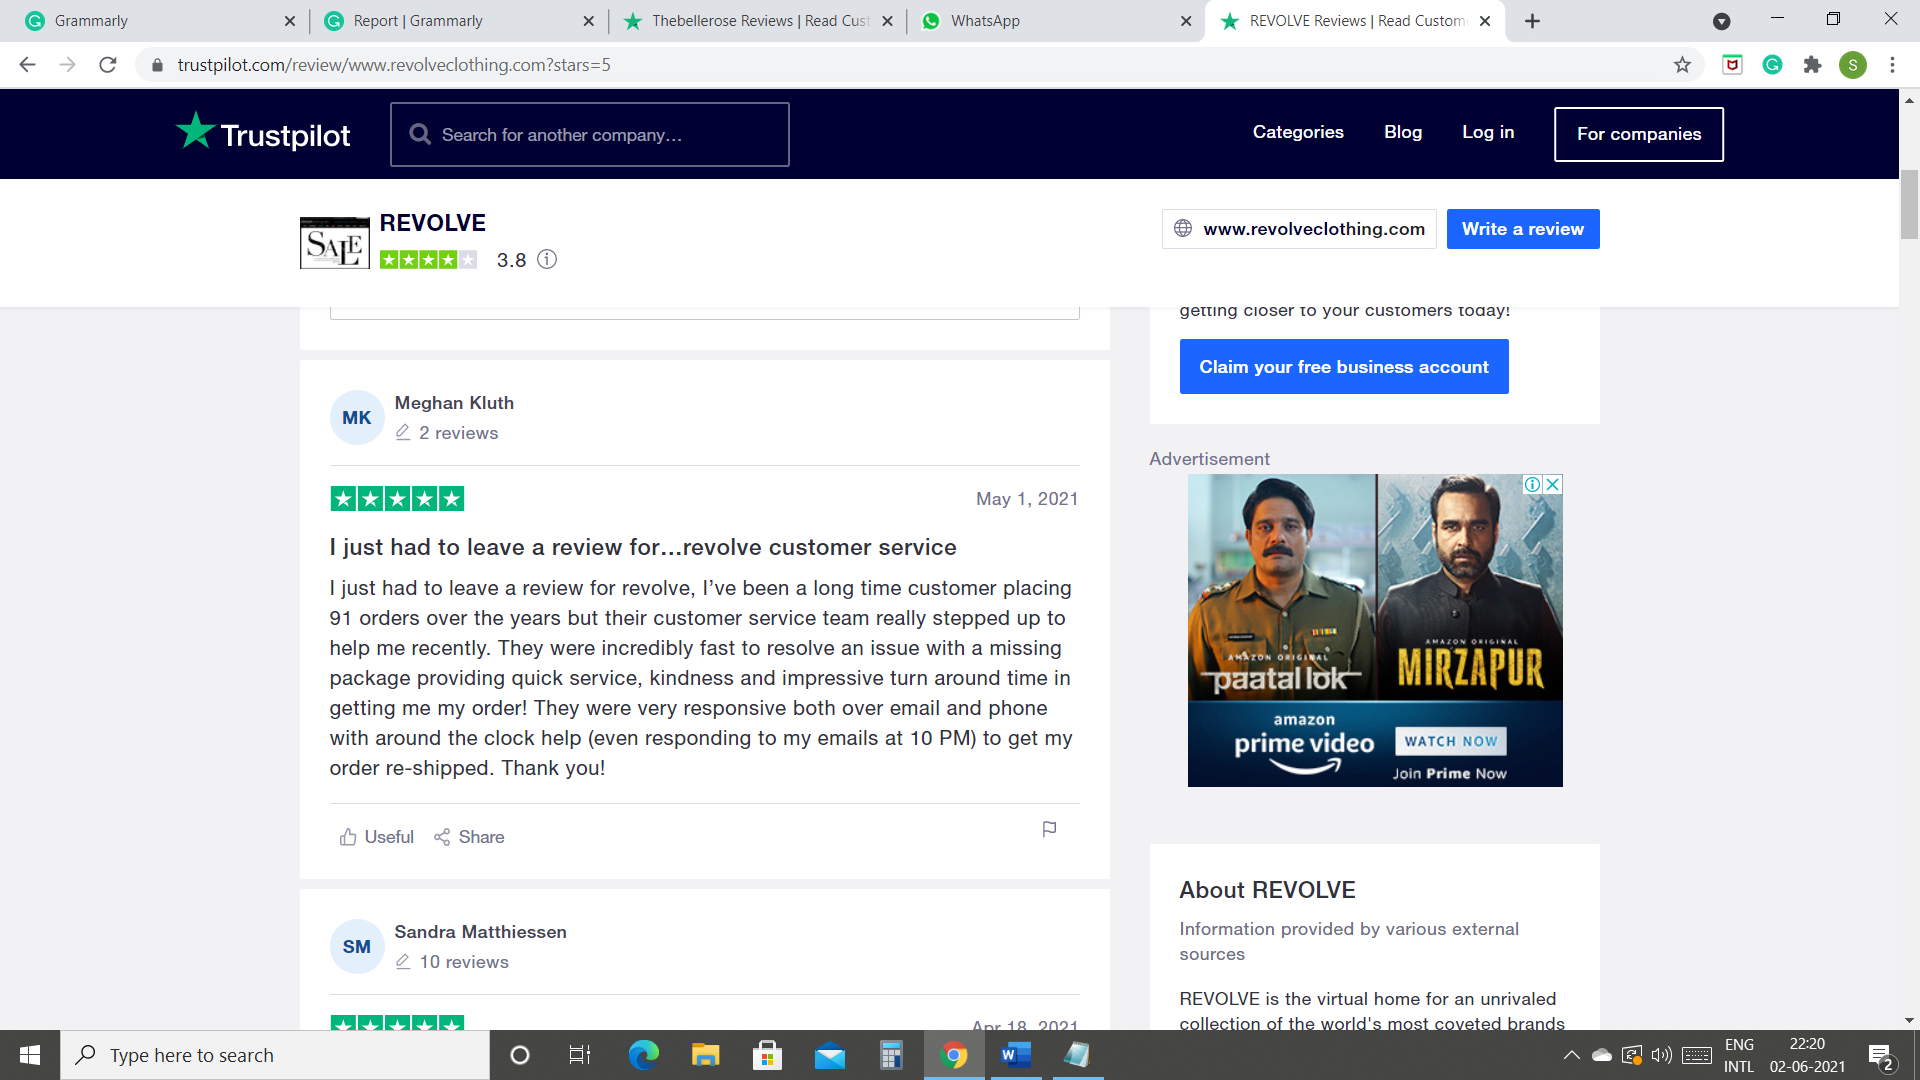
Task: Close the Amazon Prime advertisement
Action: pos(1553,484)
